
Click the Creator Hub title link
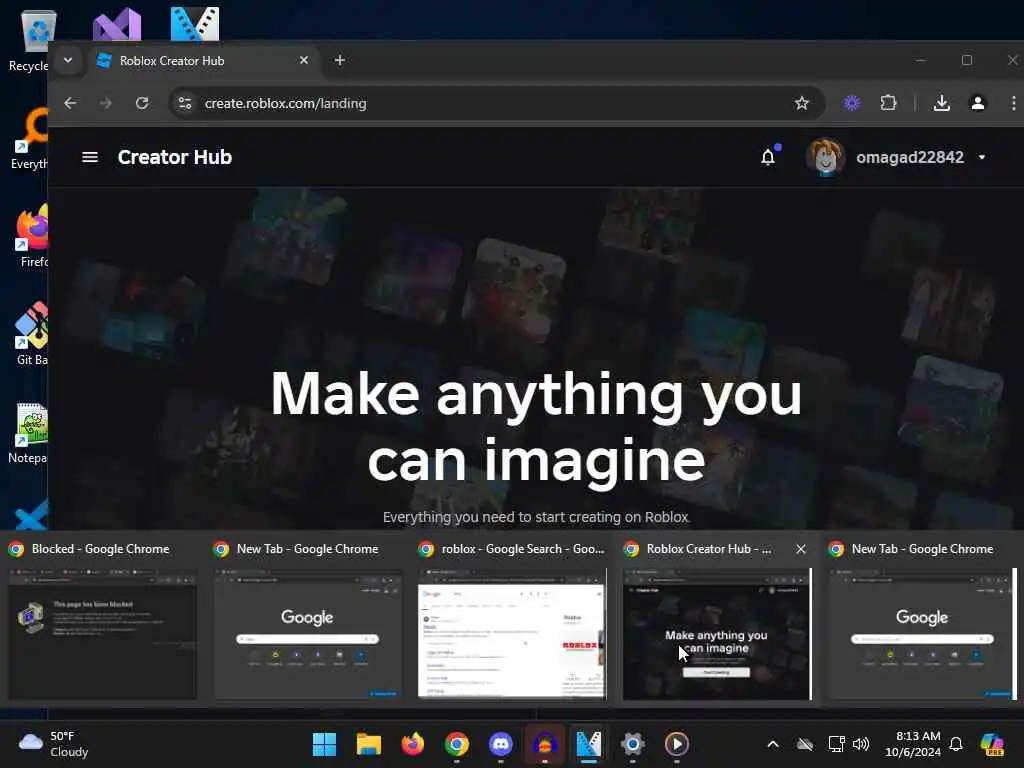tap(175, 157)
